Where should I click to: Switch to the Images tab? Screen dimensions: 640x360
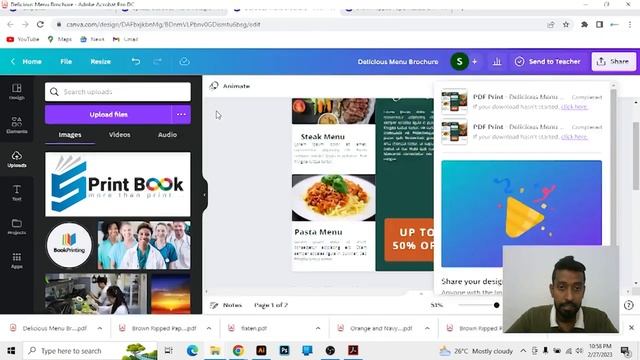(70, 135)
